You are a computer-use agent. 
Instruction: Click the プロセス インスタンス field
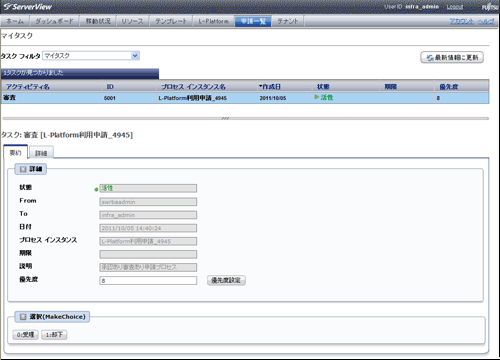148,241
